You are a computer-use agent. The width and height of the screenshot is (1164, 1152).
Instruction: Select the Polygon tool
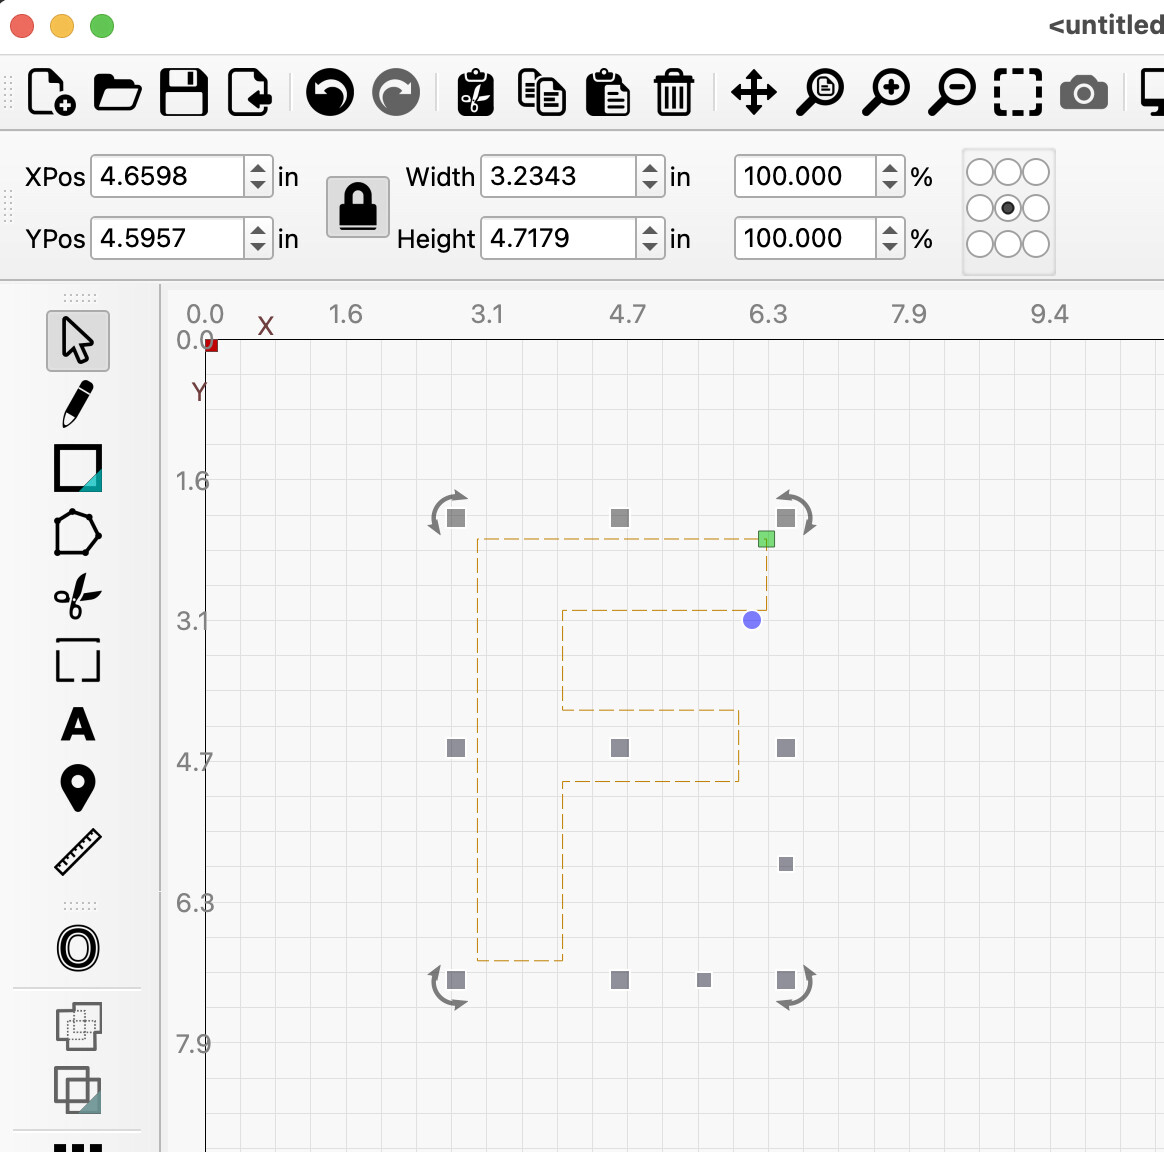pyautogui.click(x=78, y=533)
